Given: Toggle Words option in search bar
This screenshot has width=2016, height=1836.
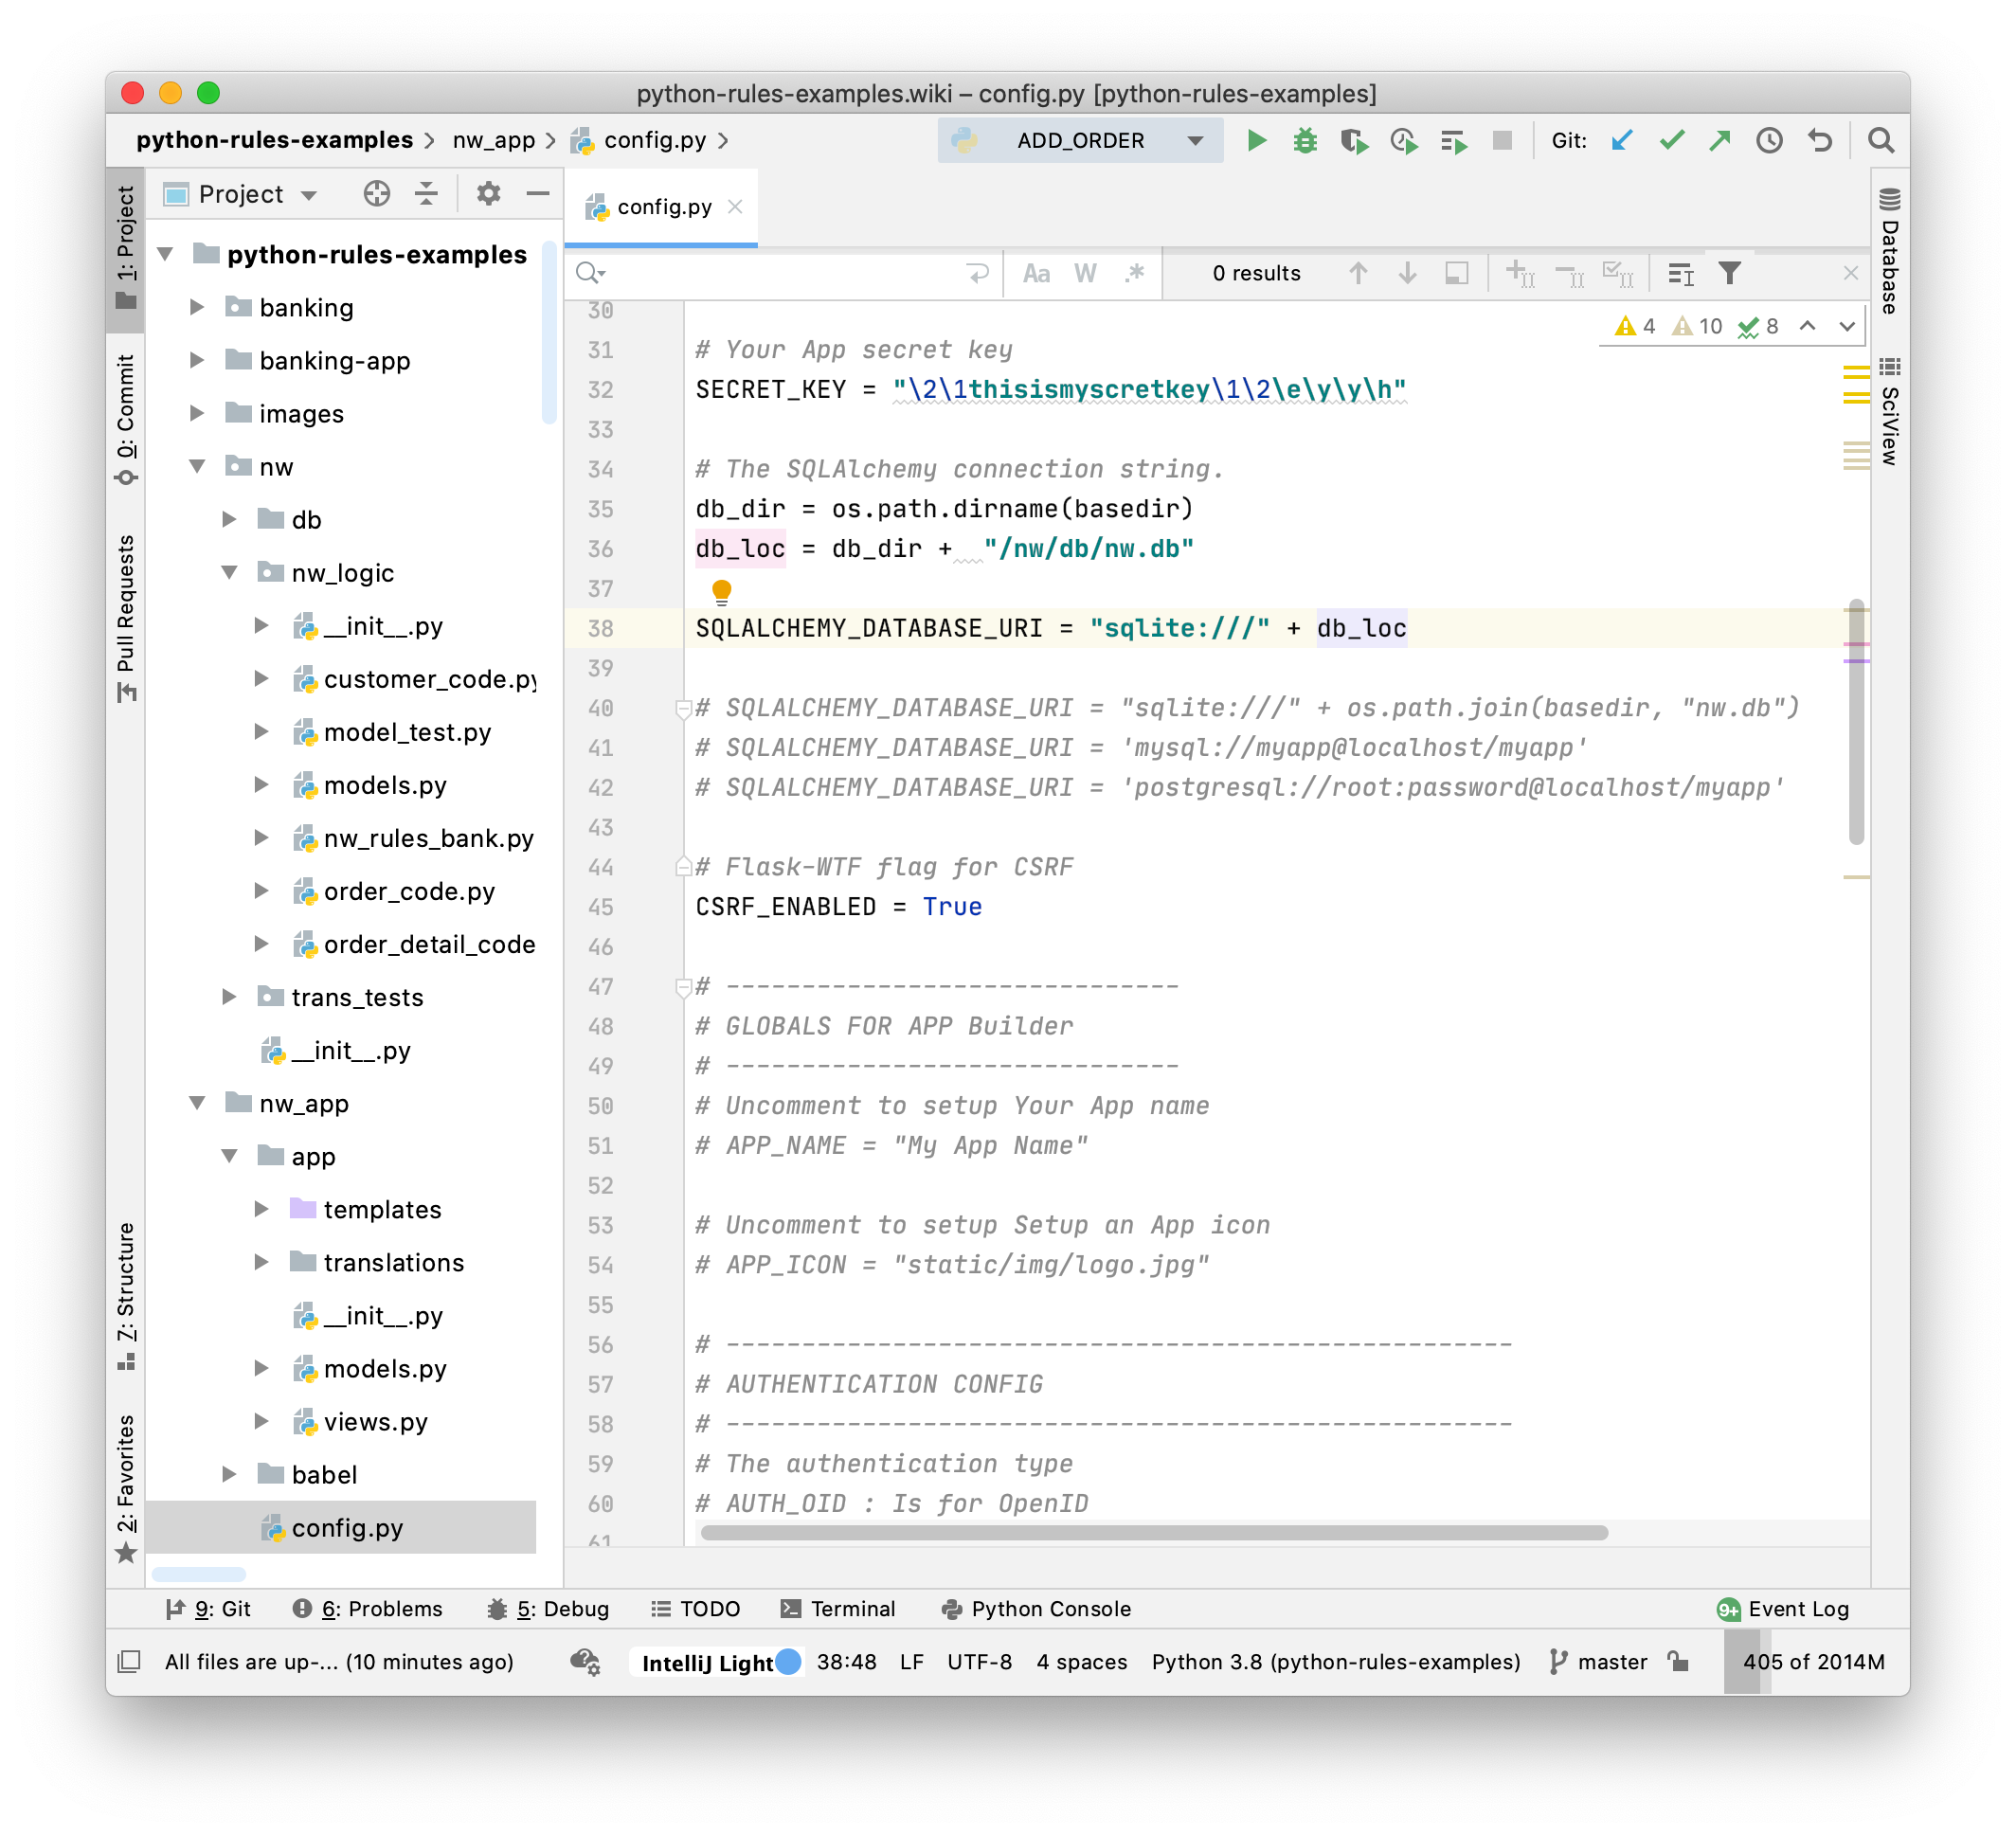Looking at the screenshot, I should click(x=1085, y=273).
